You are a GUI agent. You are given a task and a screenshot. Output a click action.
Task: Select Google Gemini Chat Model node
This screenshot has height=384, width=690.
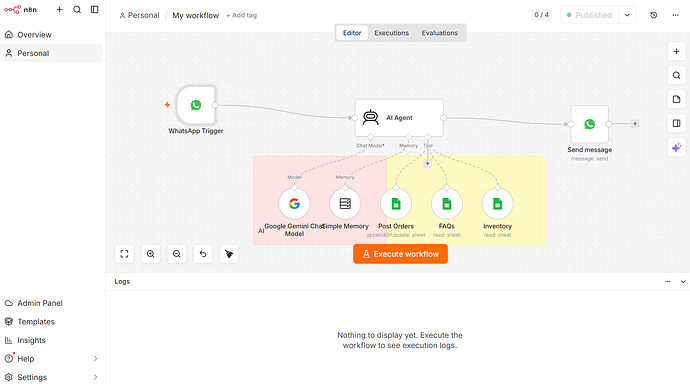[294, 204]
